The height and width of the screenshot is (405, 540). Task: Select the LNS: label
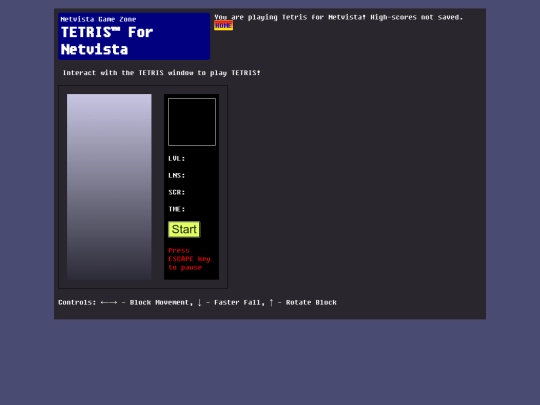coord(177,176)
